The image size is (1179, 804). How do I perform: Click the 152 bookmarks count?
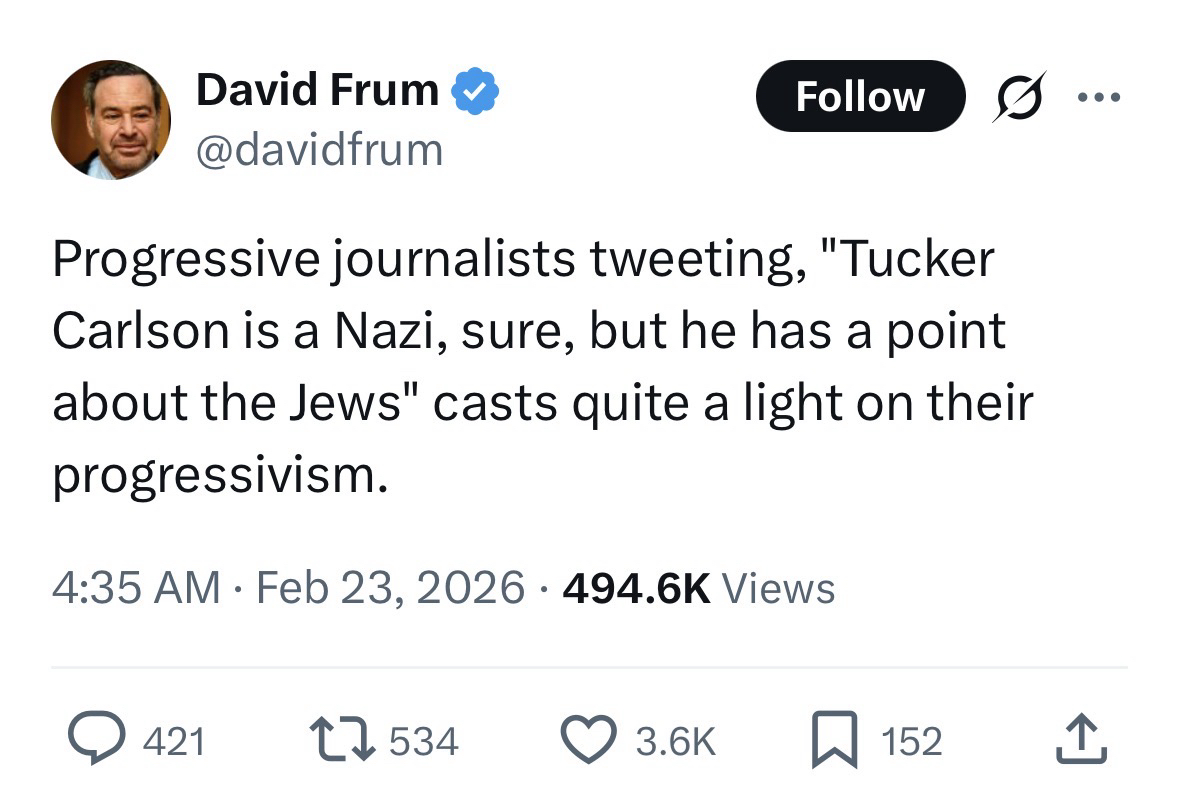pos(911,742)
